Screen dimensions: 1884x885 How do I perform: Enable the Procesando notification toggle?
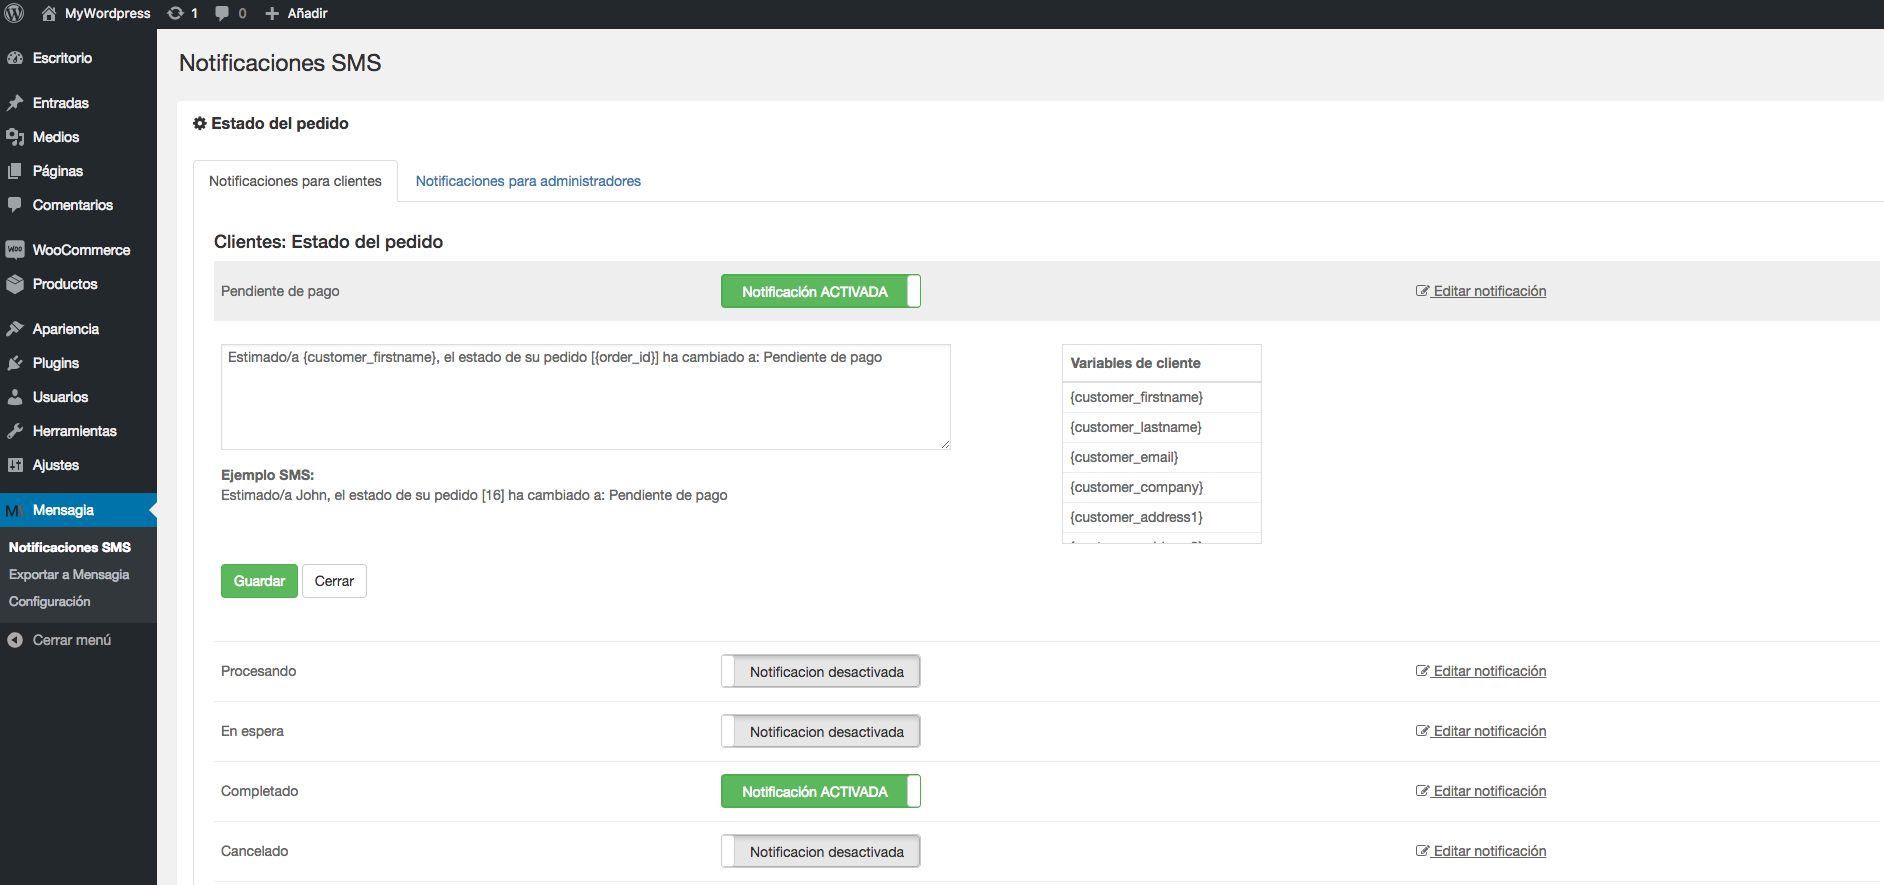(x=820, y=671)
